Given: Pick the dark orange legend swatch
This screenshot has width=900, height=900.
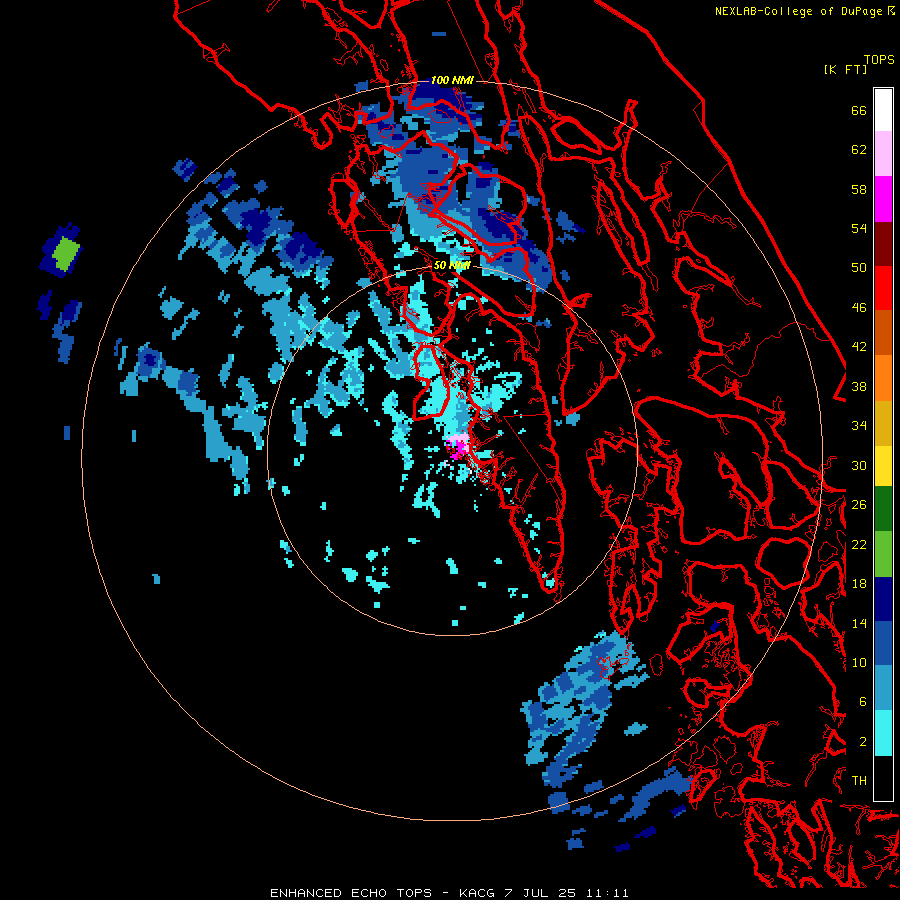Looking at the screenshot, I should [x=883, y=333].
